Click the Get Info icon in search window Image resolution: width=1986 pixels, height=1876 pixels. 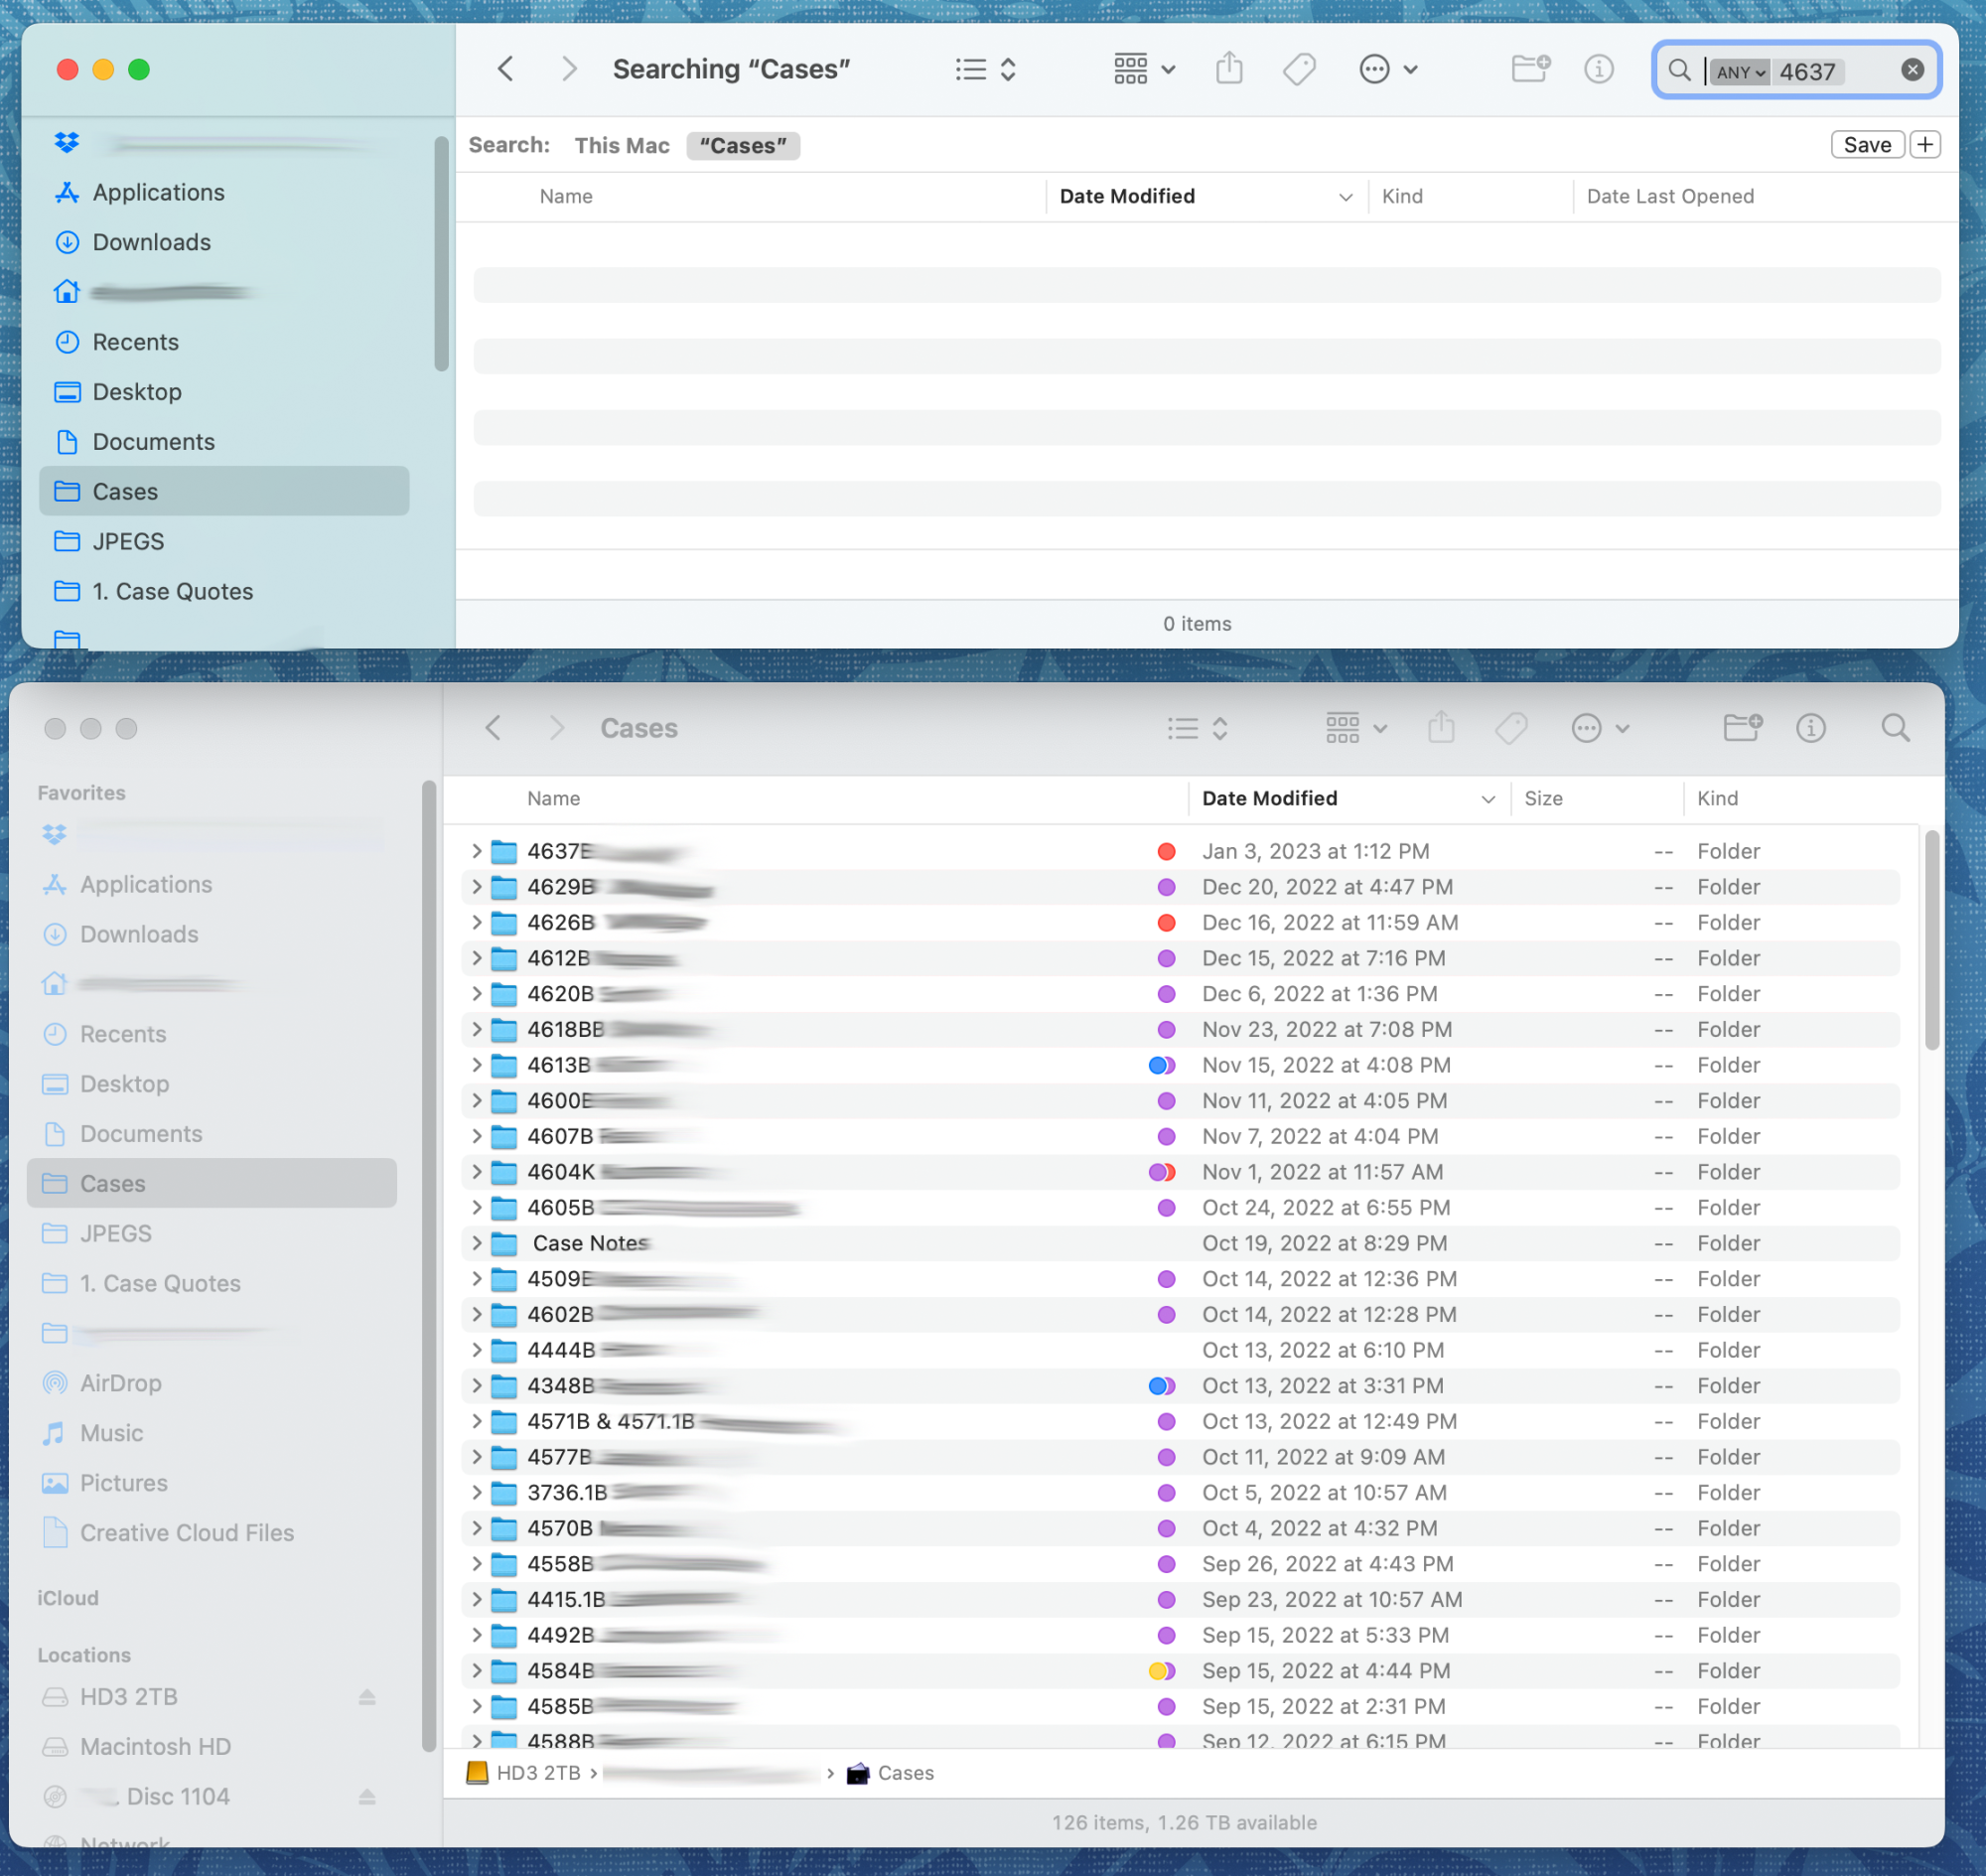1598,69
